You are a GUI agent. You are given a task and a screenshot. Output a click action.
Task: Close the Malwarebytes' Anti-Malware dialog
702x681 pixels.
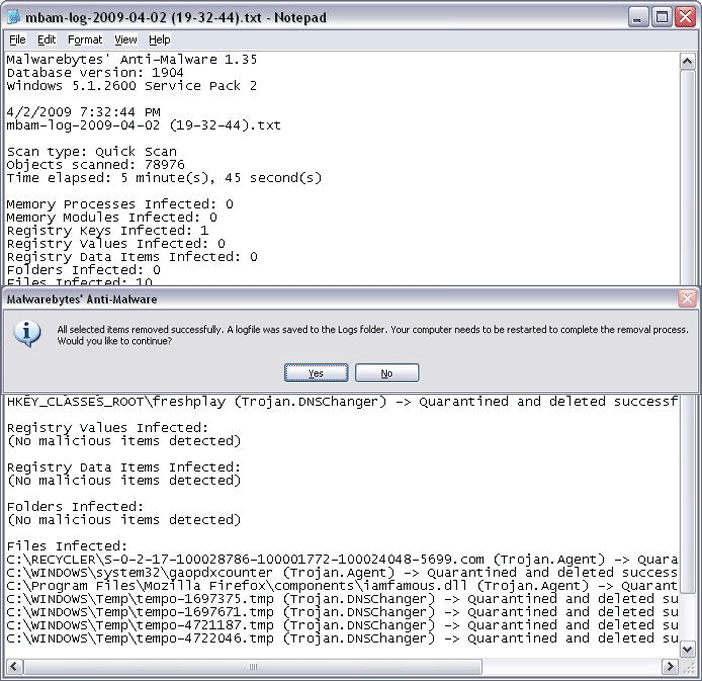pos(687,299)
